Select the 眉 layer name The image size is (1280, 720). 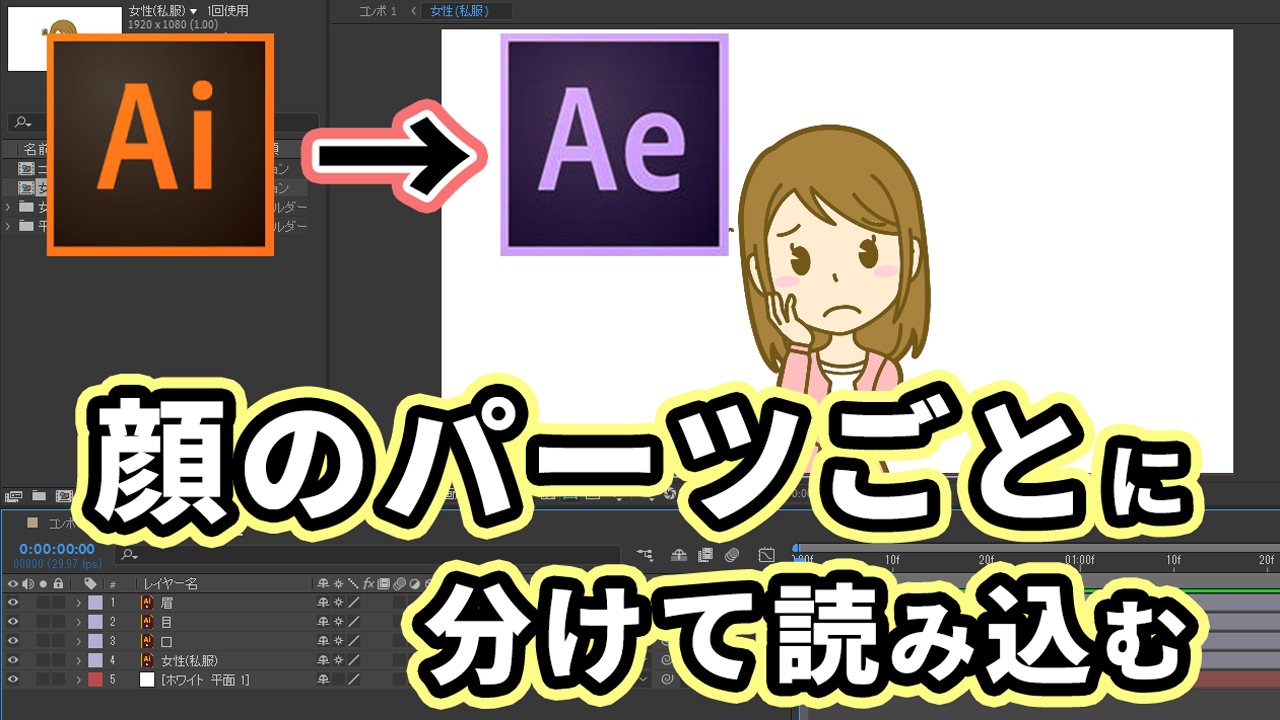167,603
